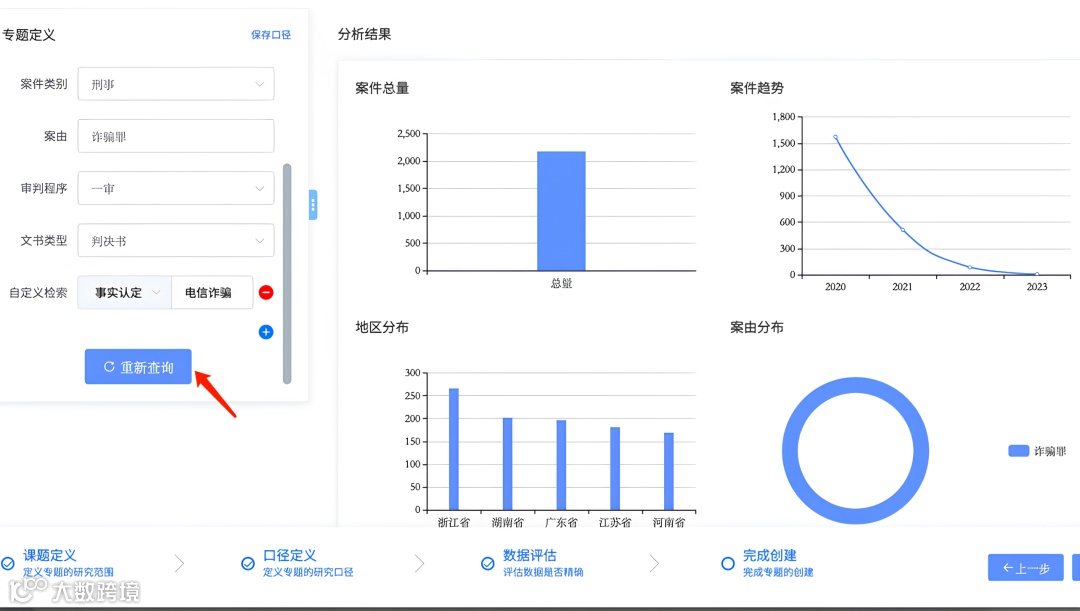
Task: Click the 口径定义 step check icon
Action: 248,563
